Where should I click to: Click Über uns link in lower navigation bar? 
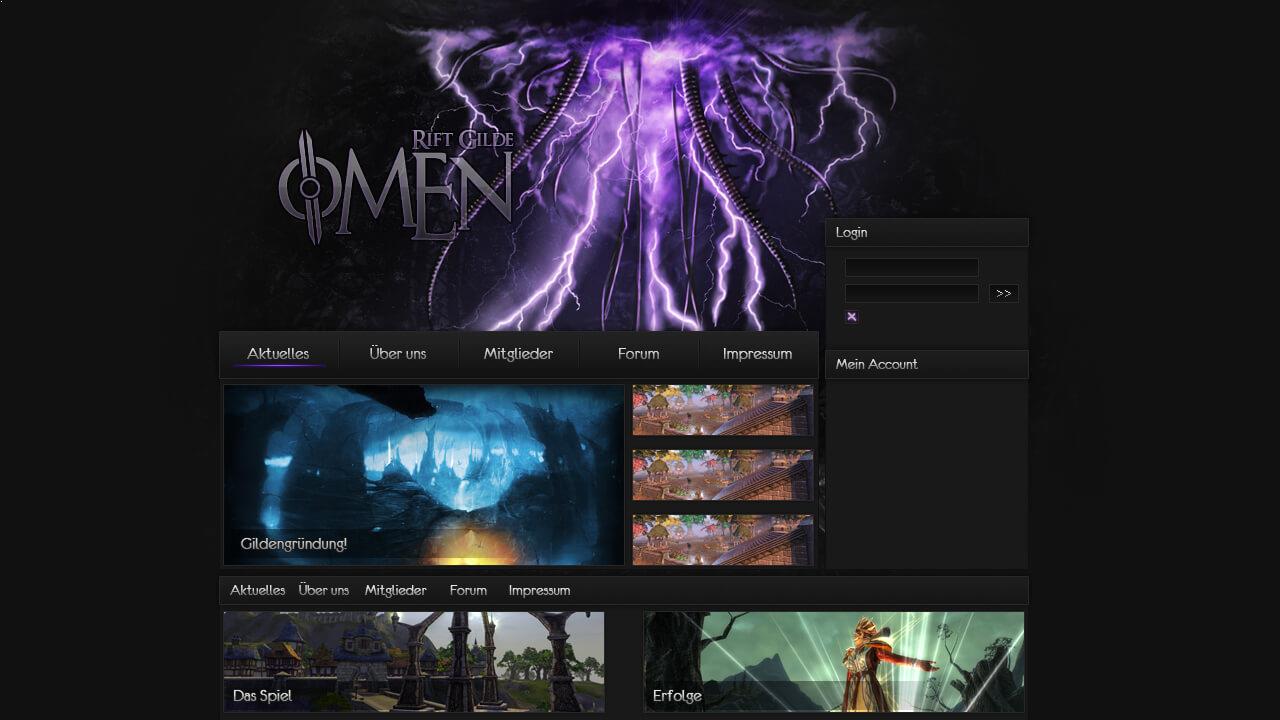click(324, 590)
